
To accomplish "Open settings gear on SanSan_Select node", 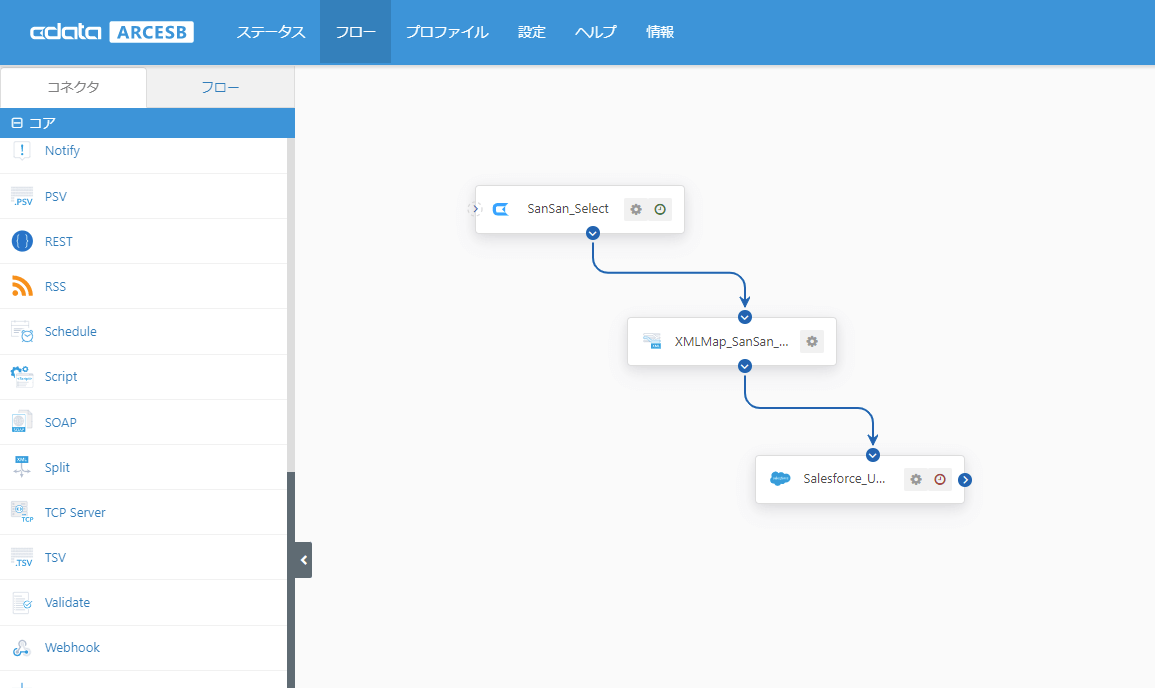I will pyautogui.click(x=636, y=209).
